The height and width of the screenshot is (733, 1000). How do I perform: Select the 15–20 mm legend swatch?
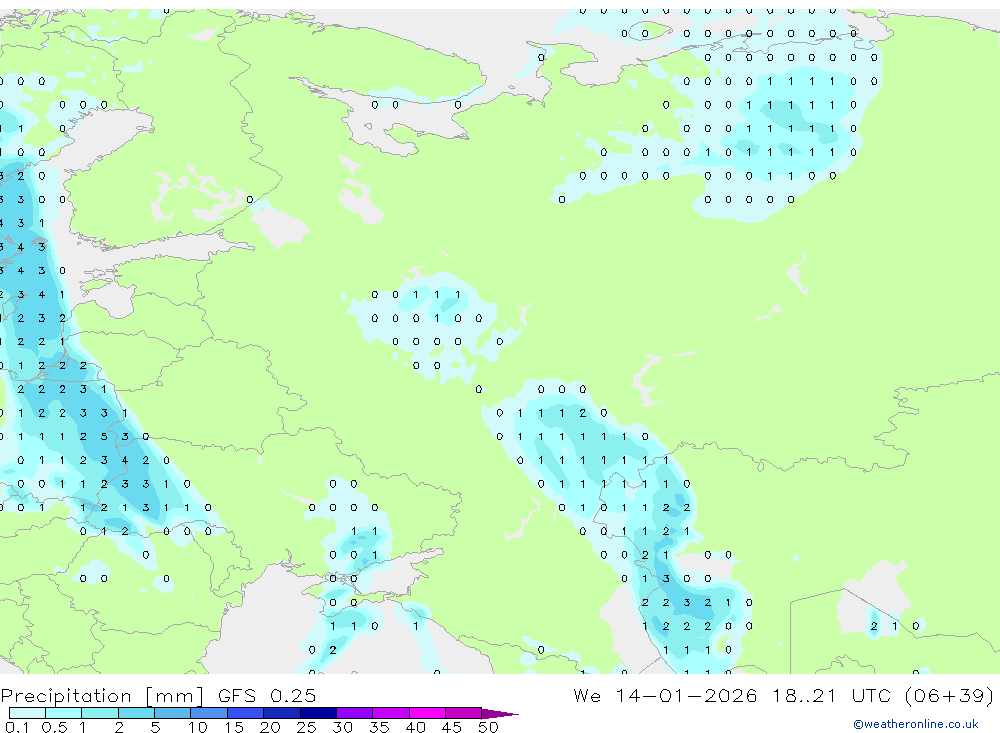(245, 713)
